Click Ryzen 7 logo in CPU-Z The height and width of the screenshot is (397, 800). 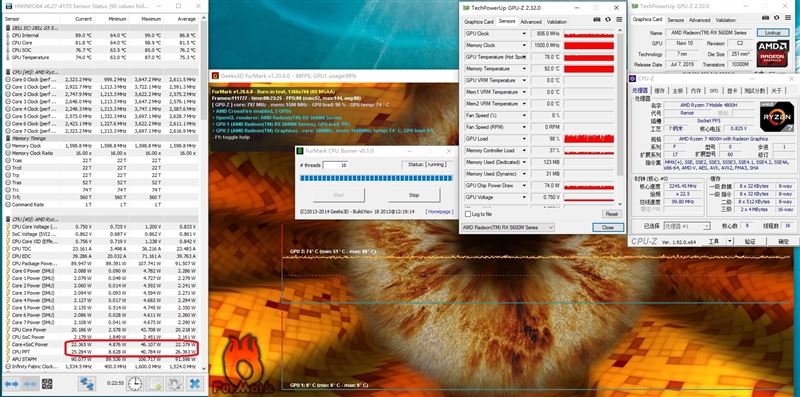pyautogui.click(x=777, y=116)
